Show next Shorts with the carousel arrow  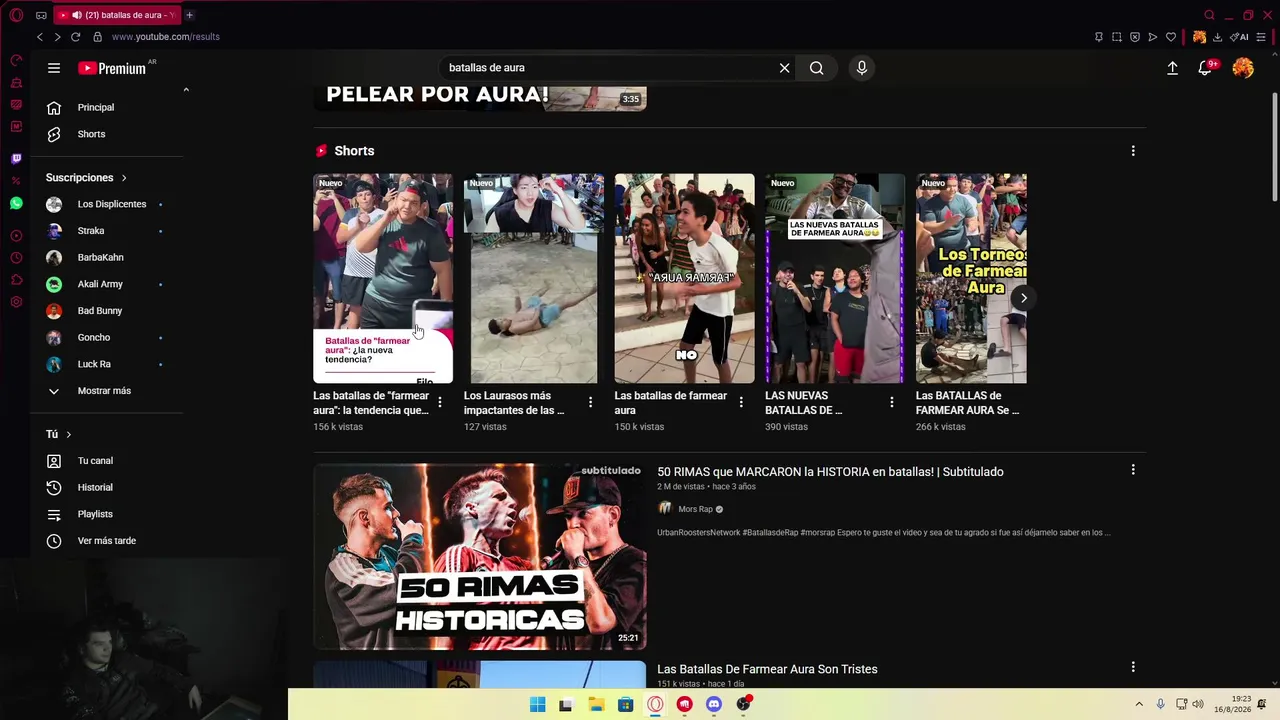coord(1023,298)
